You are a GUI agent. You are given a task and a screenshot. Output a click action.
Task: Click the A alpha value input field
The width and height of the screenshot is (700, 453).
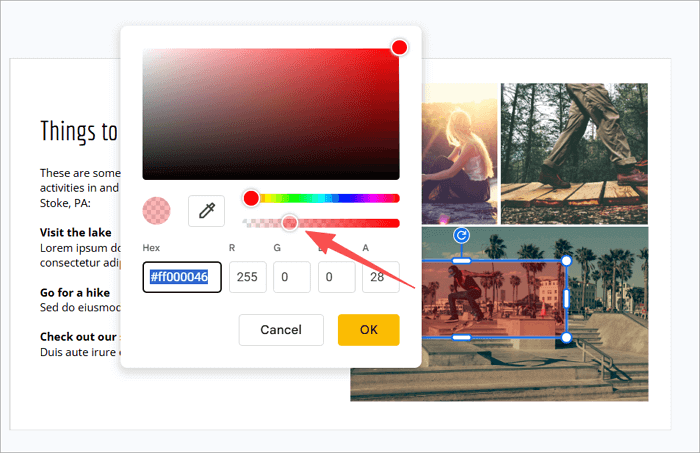point(380,277)
